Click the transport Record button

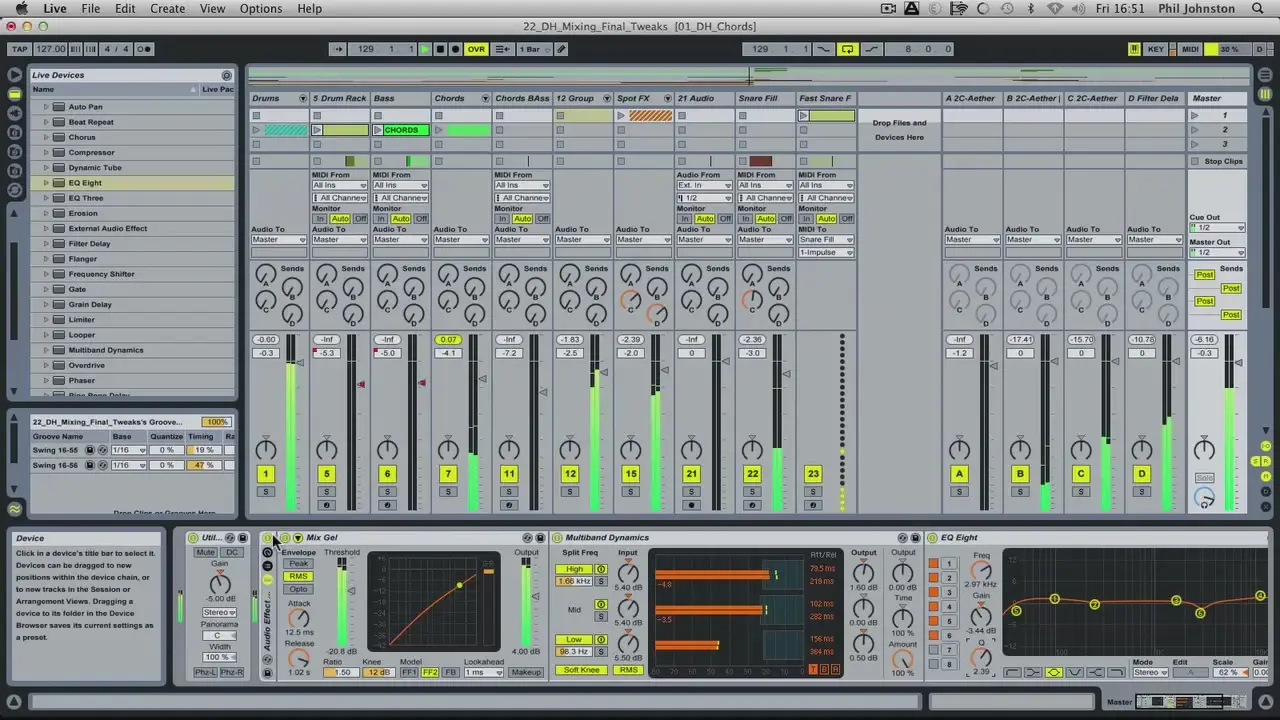tap(455, 49)
